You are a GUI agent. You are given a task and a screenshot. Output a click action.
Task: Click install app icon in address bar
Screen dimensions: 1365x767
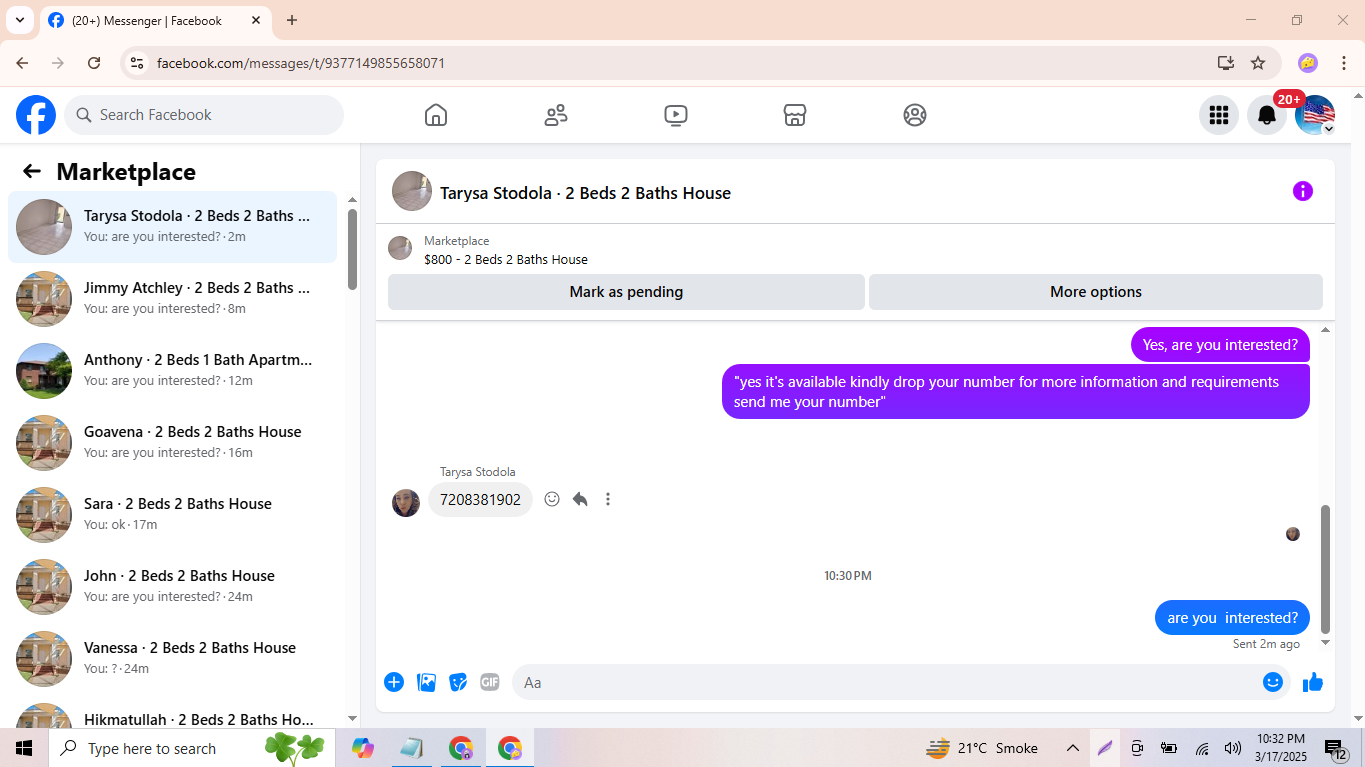coord(1226,63)
